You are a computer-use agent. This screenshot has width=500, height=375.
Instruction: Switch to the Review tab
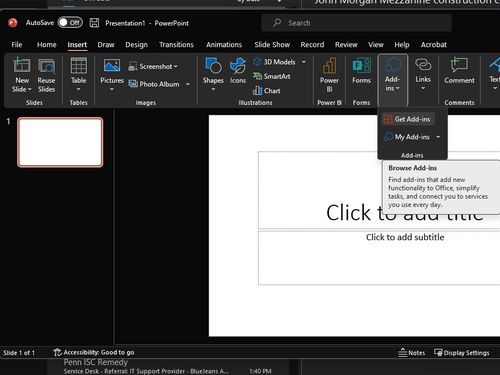[346, 45]
